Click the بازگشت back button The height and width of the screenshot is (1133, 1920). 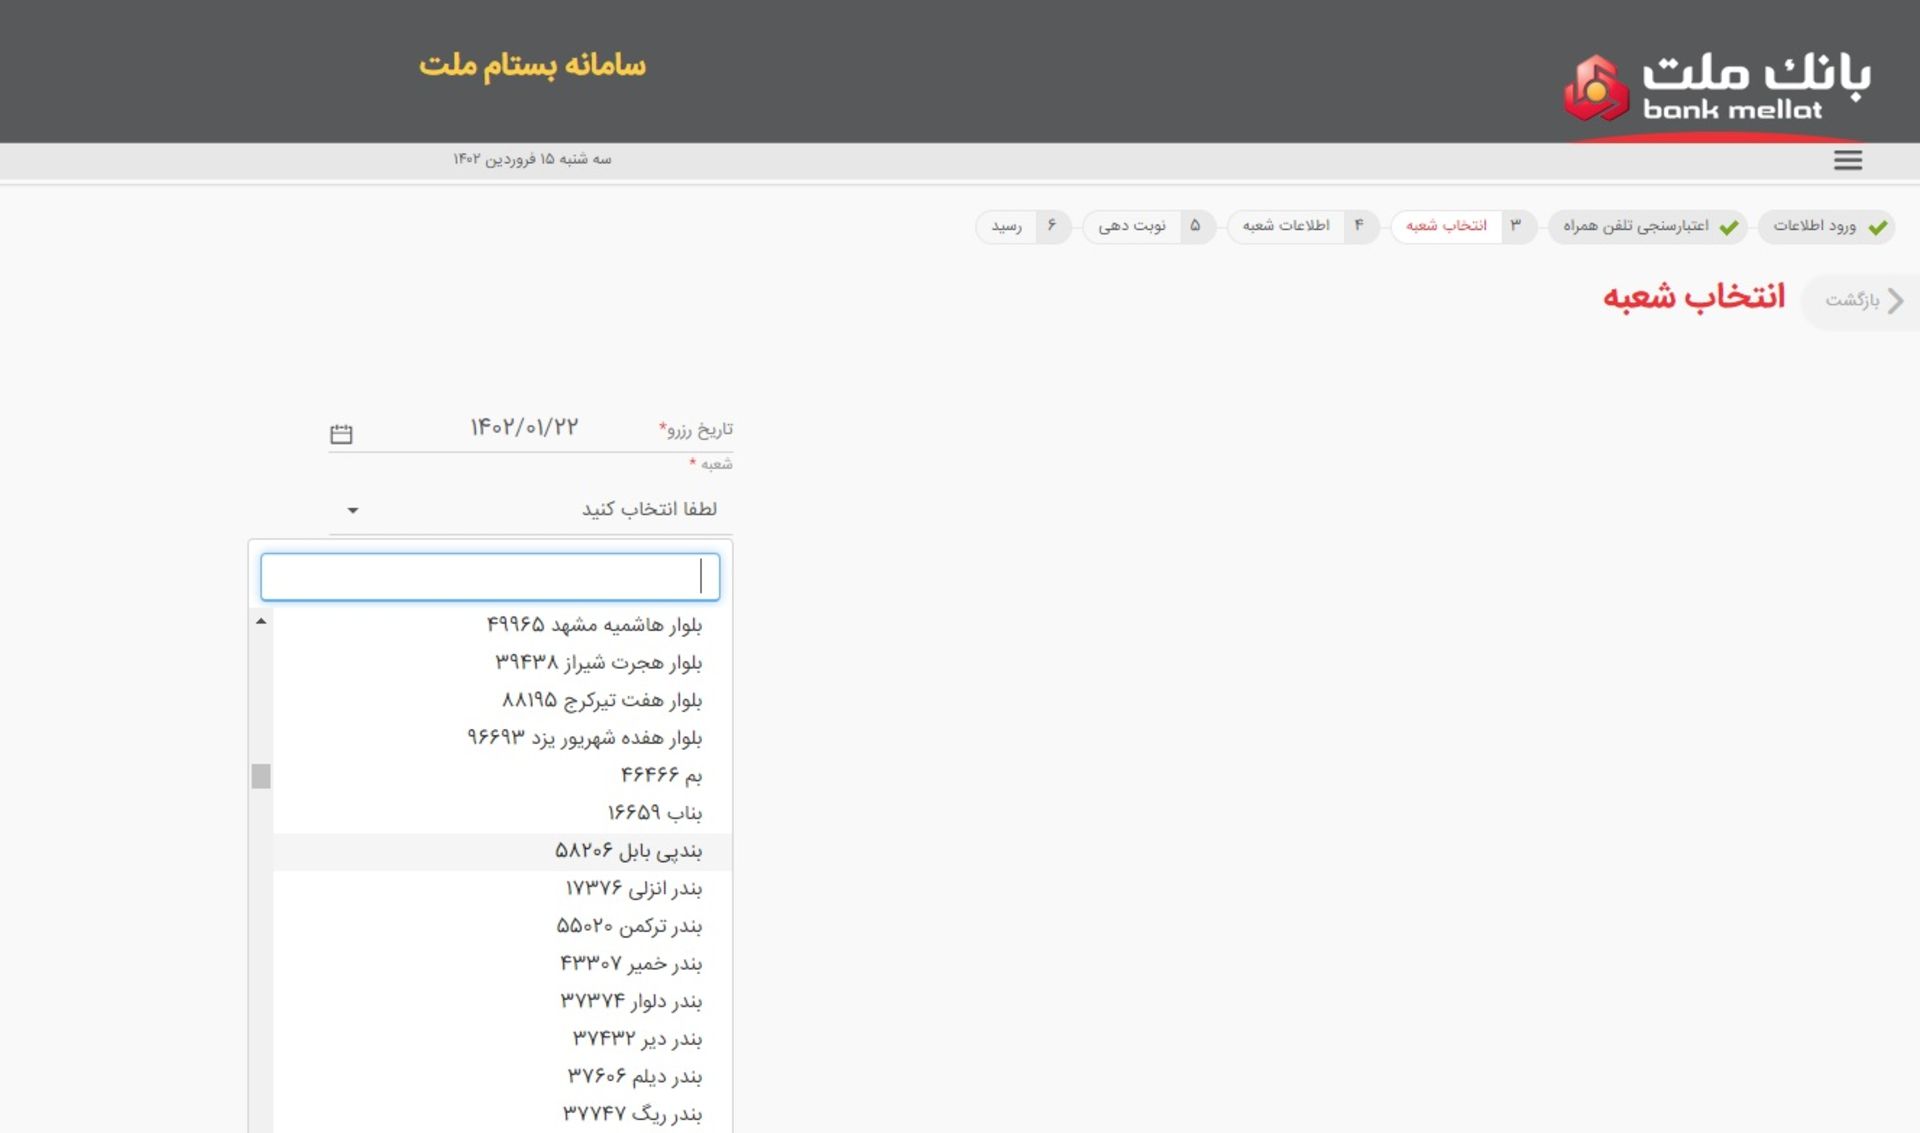1862,300
